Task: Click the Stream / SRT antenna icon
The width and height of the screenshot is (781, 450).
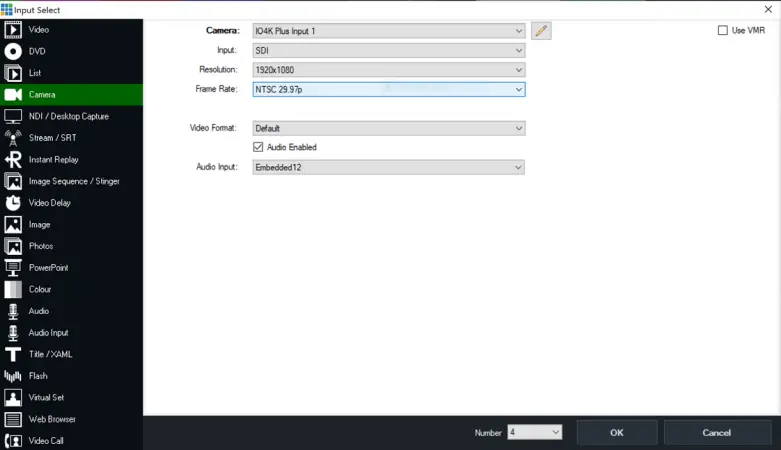Action: (13, 138)
